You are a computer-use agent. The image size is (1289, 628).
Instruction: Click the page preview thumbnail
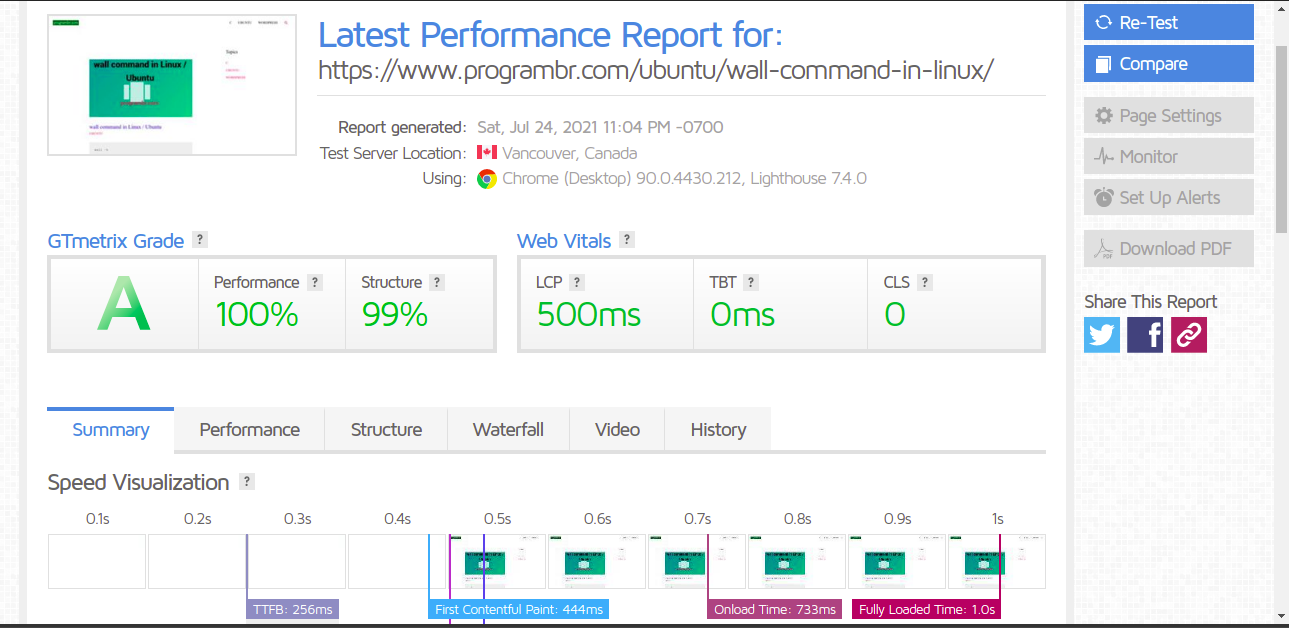click(x=171, y=84)
